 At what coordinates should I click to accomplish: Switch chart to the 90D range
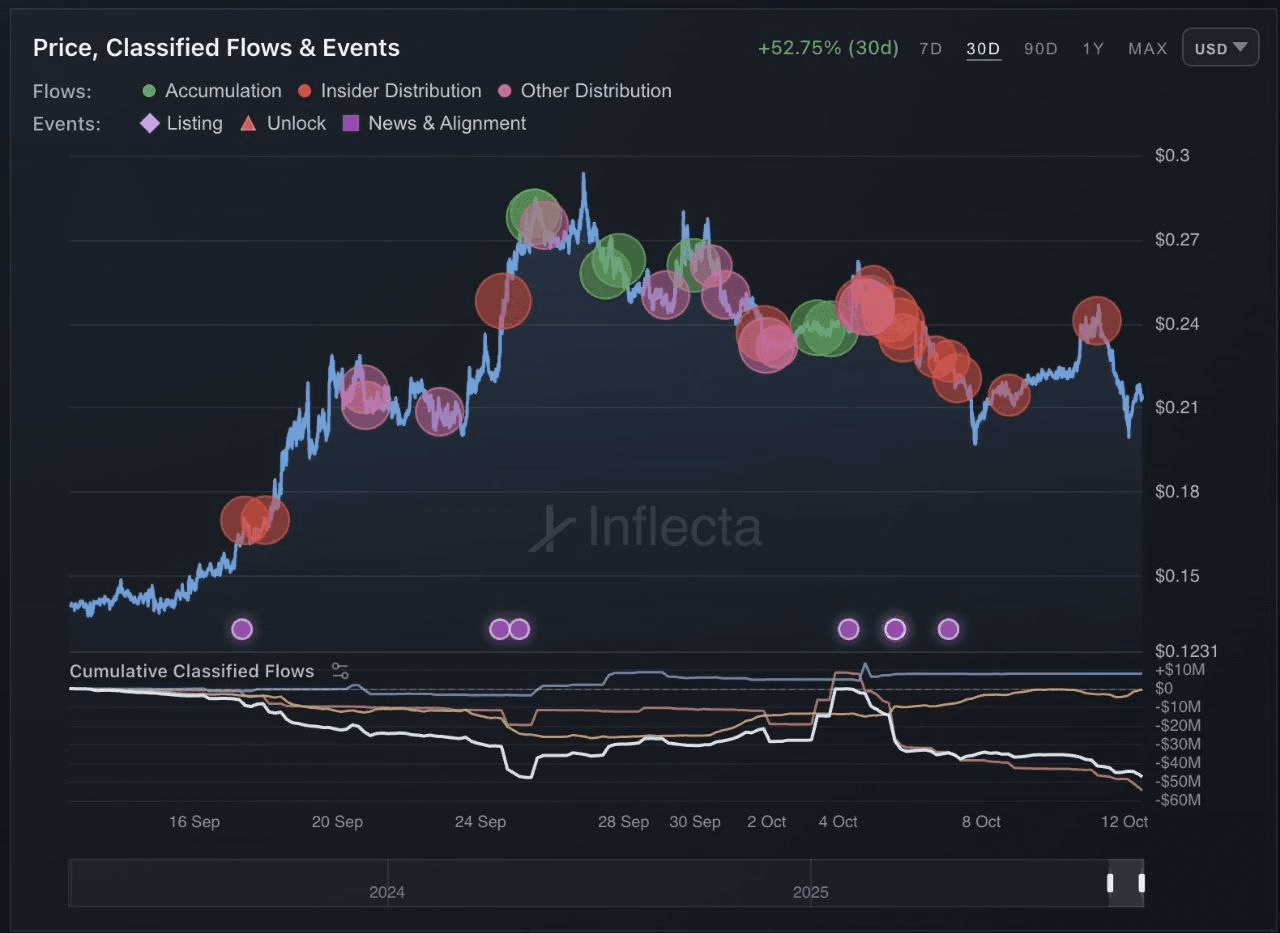tap(1041, 48)
